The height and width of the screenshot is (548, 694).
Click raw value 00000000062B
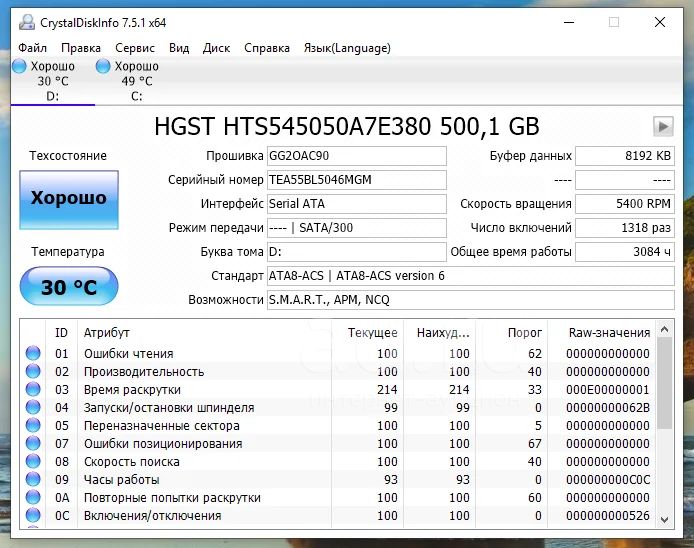coord(608,408)
